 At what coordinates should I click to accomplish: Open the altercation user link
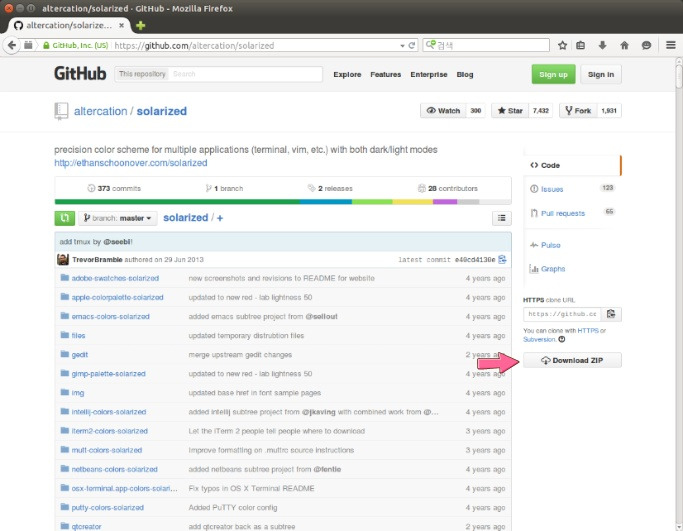point(101,111)
